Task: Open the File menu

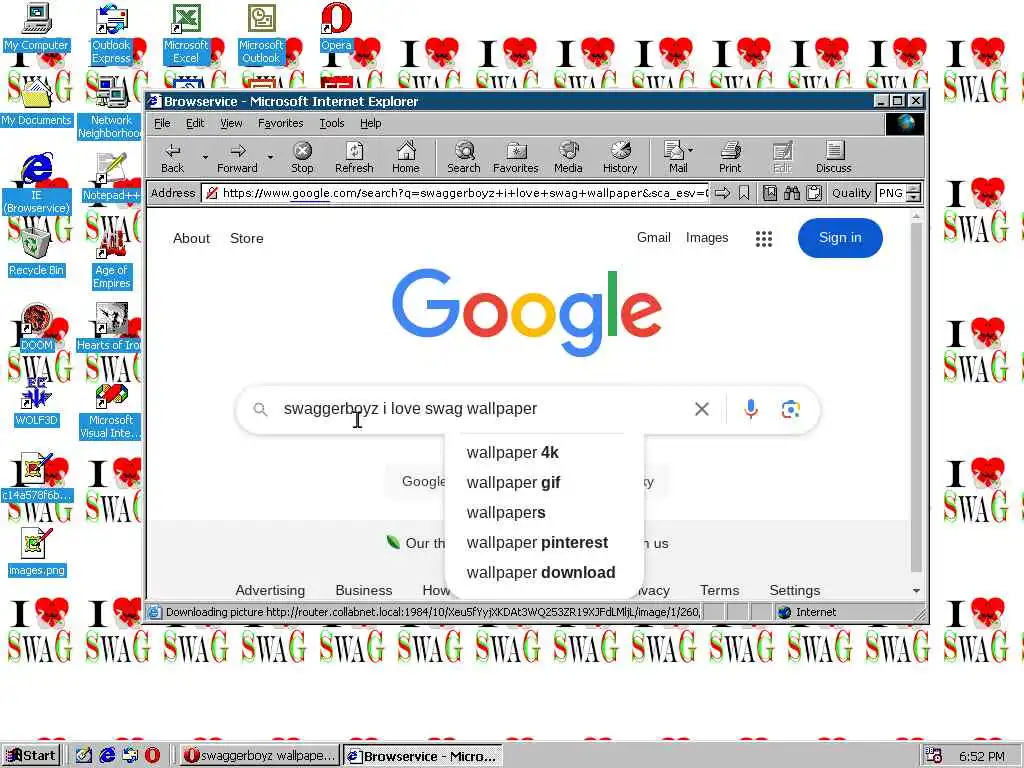Action: [x=162, y=123]
